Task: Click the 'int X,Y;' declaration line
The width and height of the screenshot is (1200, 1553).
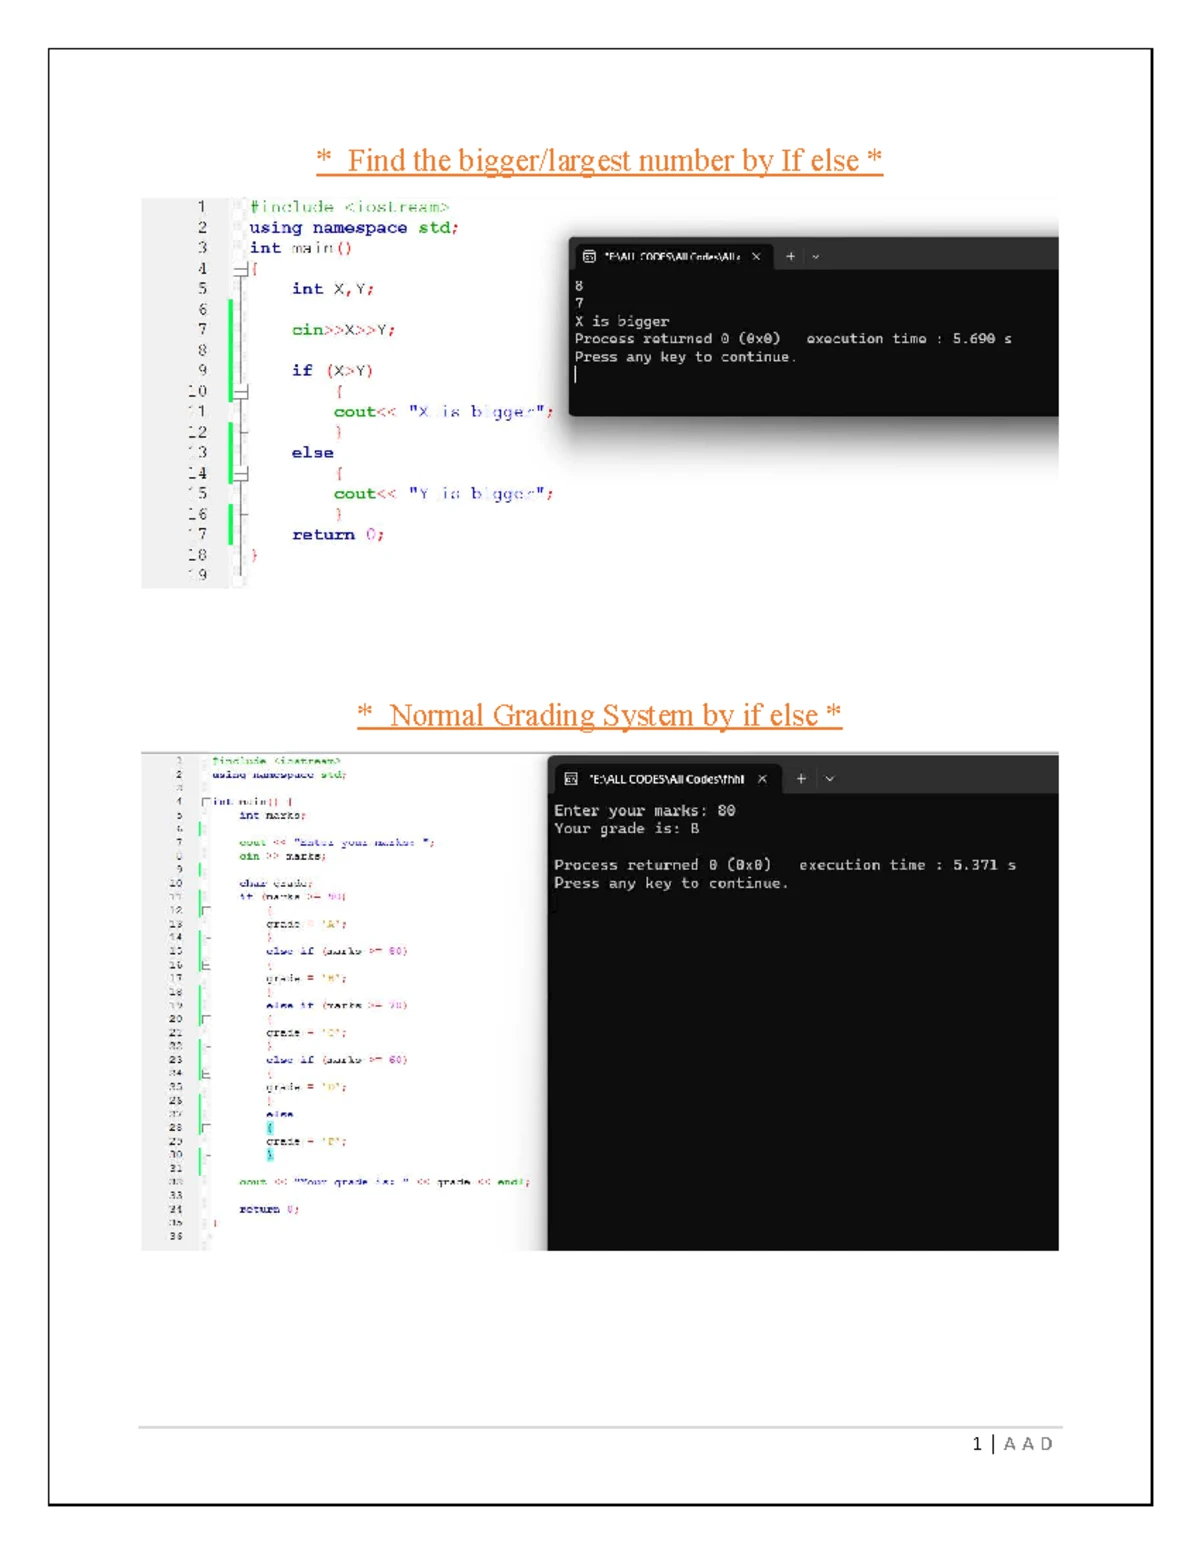Action: [333, 289]
